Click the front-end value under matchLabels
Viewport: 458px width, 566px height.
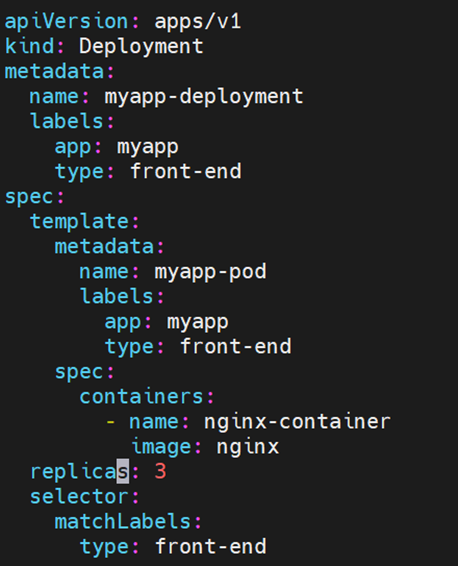(211, 546)
